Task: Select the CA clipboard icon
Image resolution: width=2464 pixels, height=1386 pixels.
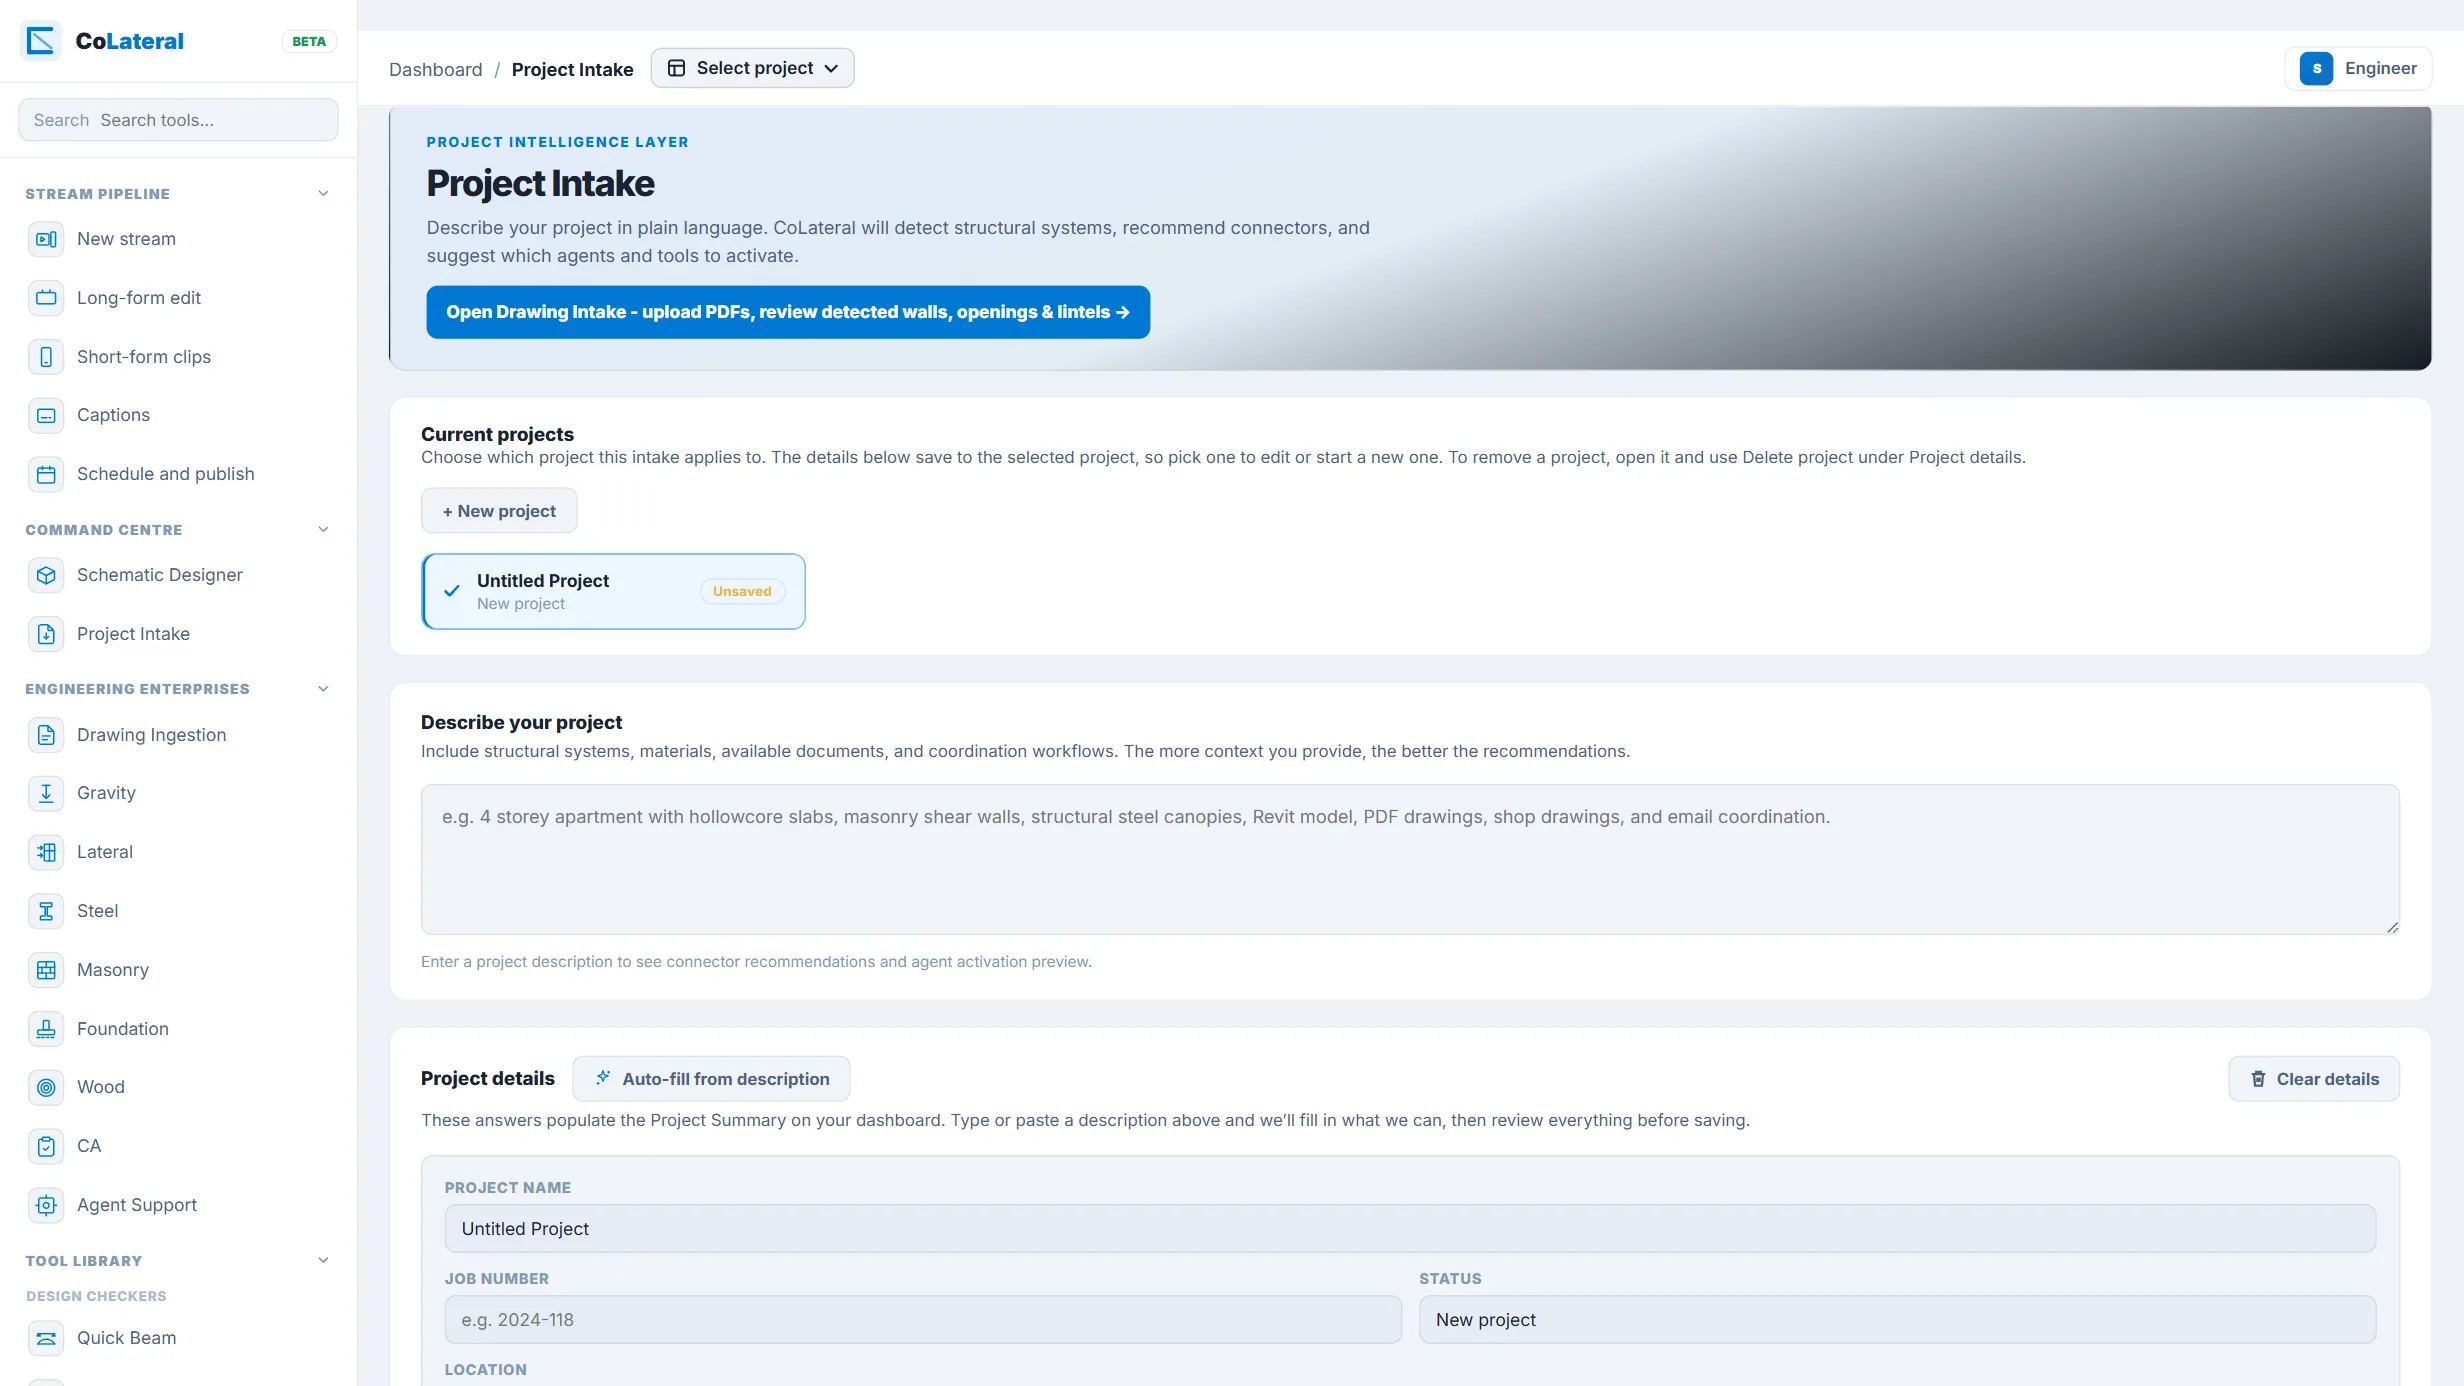Action: pyautogui.click(x=46, y=1146)
